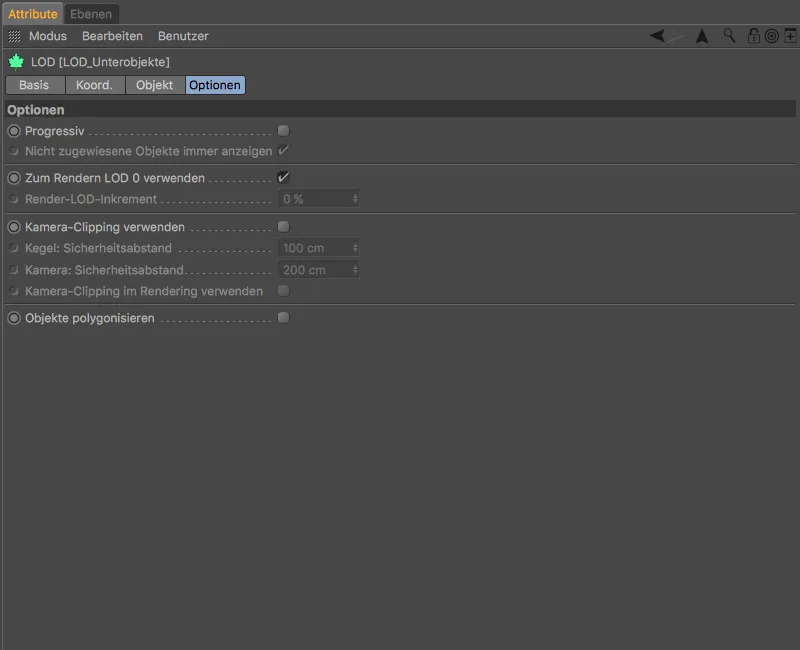800x650 pixels.
Task: Switch to the Ebenen tab
Action: [x=91, y=14]
